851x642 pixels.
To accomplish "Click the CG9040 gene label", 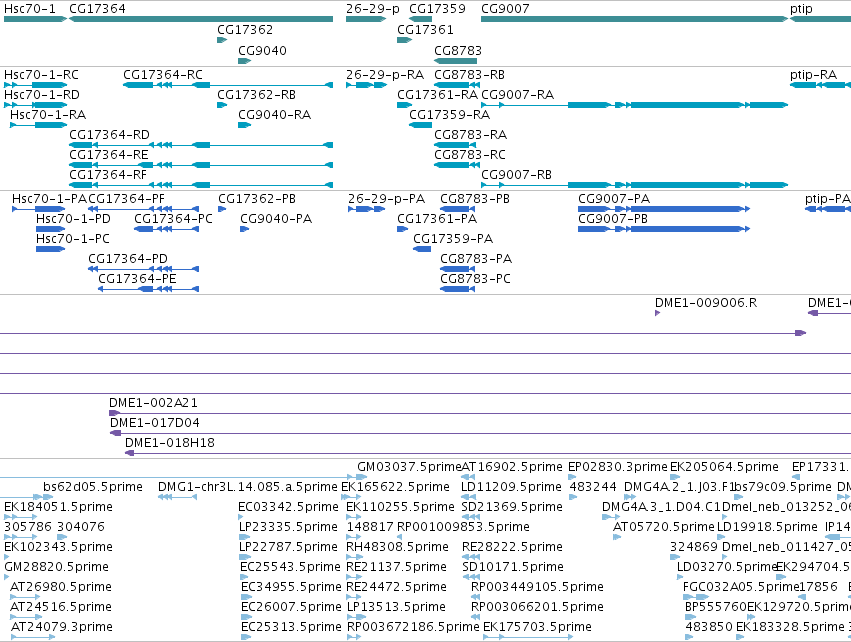I will 262,50.
